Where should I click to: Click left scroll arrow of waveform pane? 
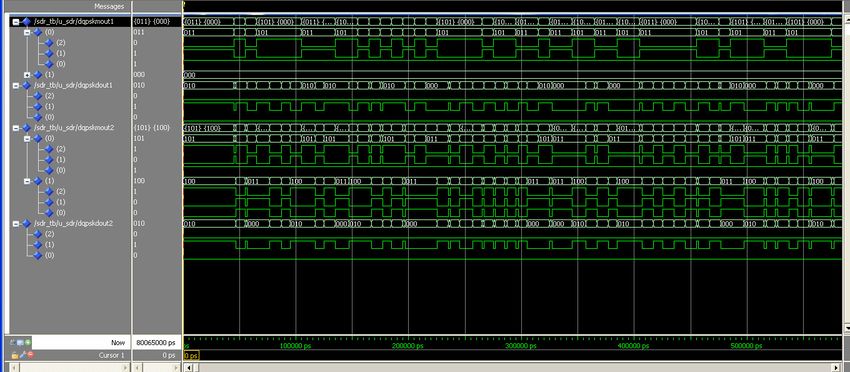point(188,368)
